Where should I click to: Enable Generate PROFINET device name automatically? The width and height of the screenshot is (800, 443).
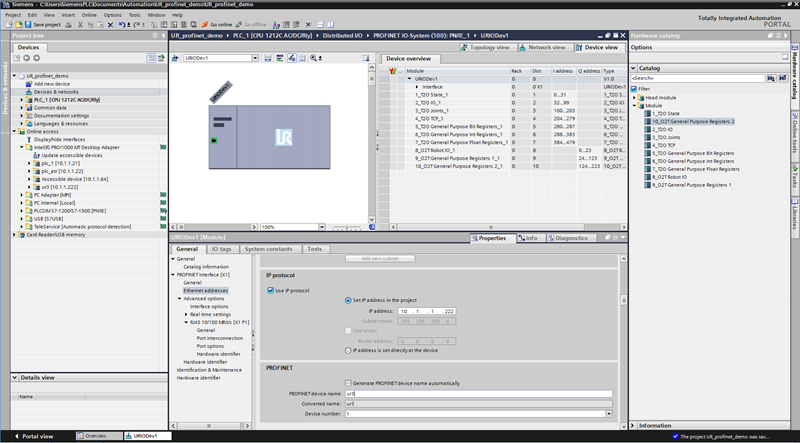click(348, 383)
